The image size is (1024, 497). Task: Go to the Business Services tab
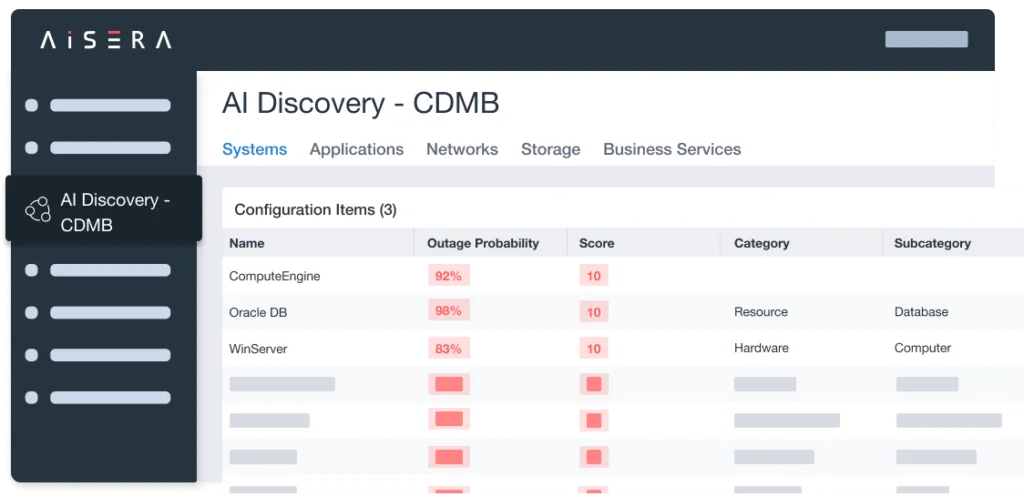671,149
